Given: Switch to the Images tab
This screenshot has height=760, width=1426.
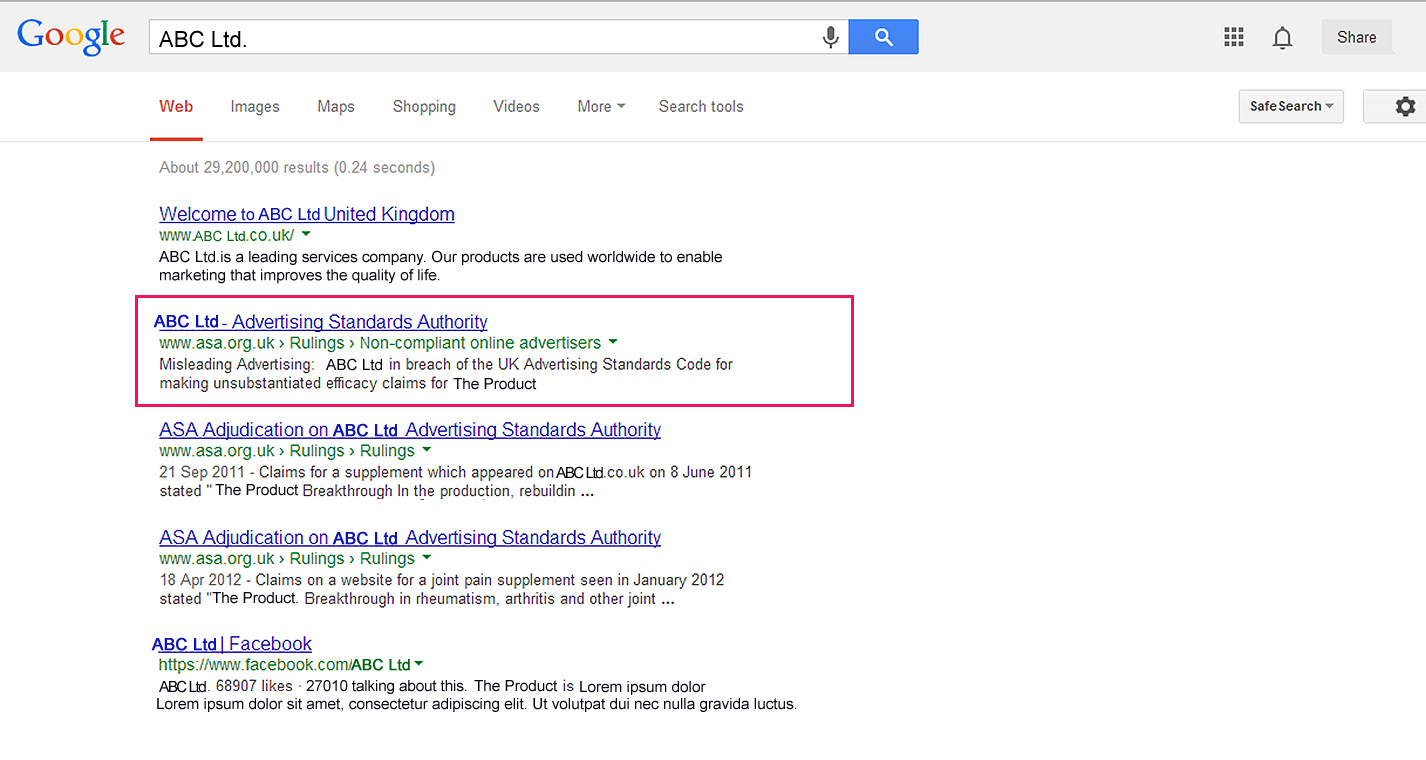Looking at the screenshot, I should click(255, 107).
